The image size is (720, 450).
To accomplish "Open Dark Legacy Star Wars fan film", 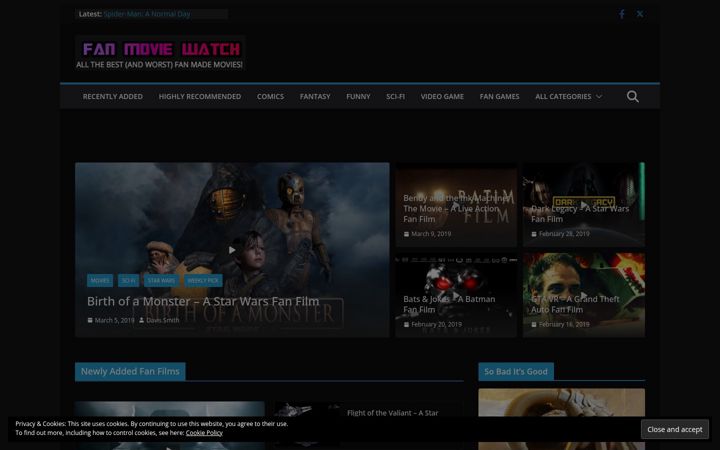I will tap(580, 214).
